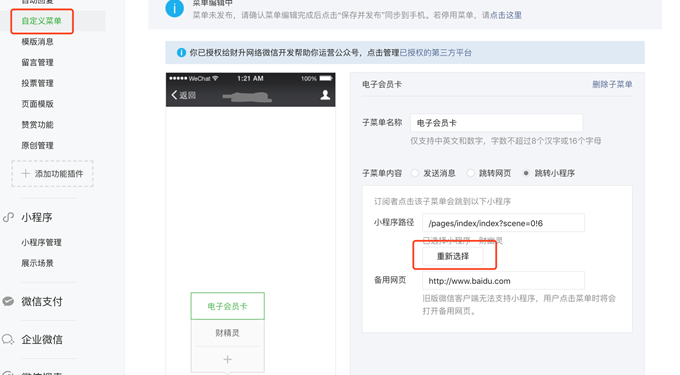Select the 财精灵 submenu item in preview
This screenshot has width=680, height=375.
tap(227, 333)
